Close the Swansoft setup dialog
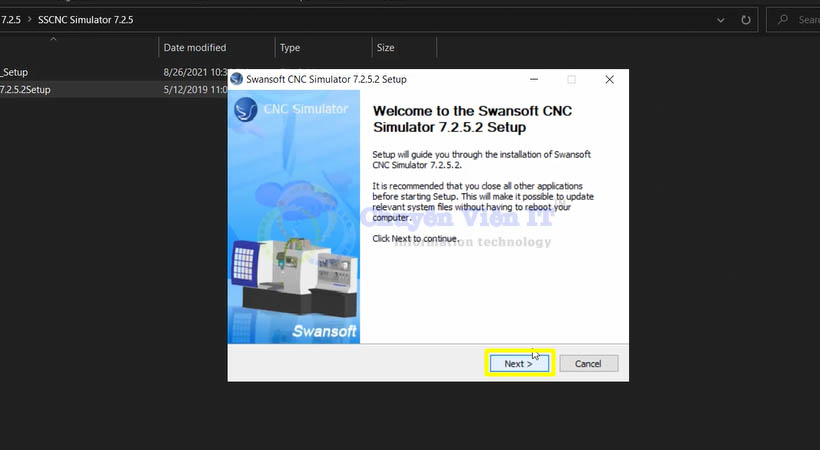820x450 pixels. coord(609,79)
